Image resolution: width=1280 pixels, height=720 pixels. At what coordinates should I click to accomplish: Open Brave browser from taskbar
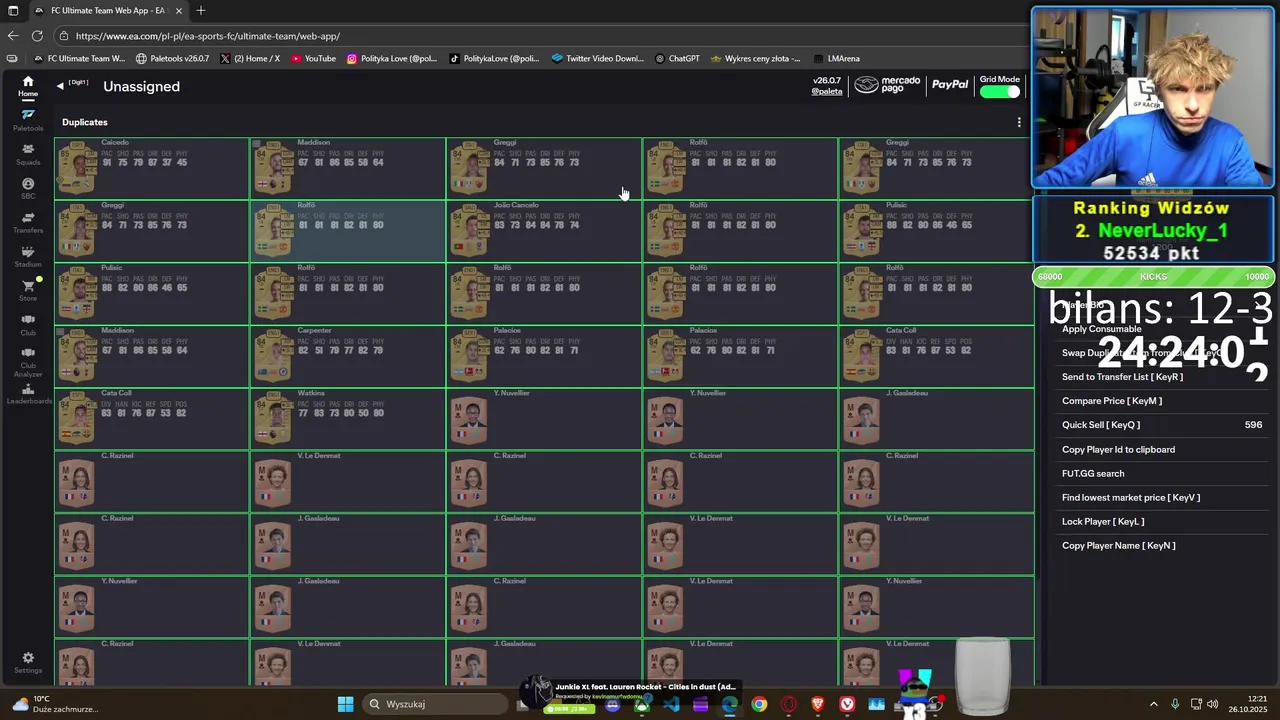click(x=818, y=705)
